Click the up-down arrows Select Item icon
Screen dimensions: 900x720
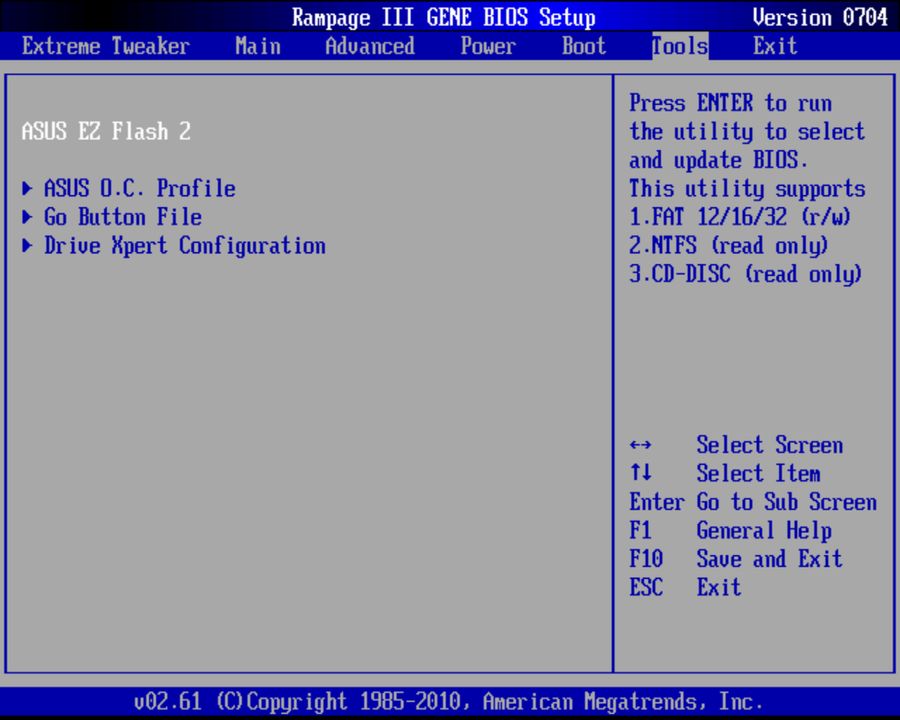[641, 473]
